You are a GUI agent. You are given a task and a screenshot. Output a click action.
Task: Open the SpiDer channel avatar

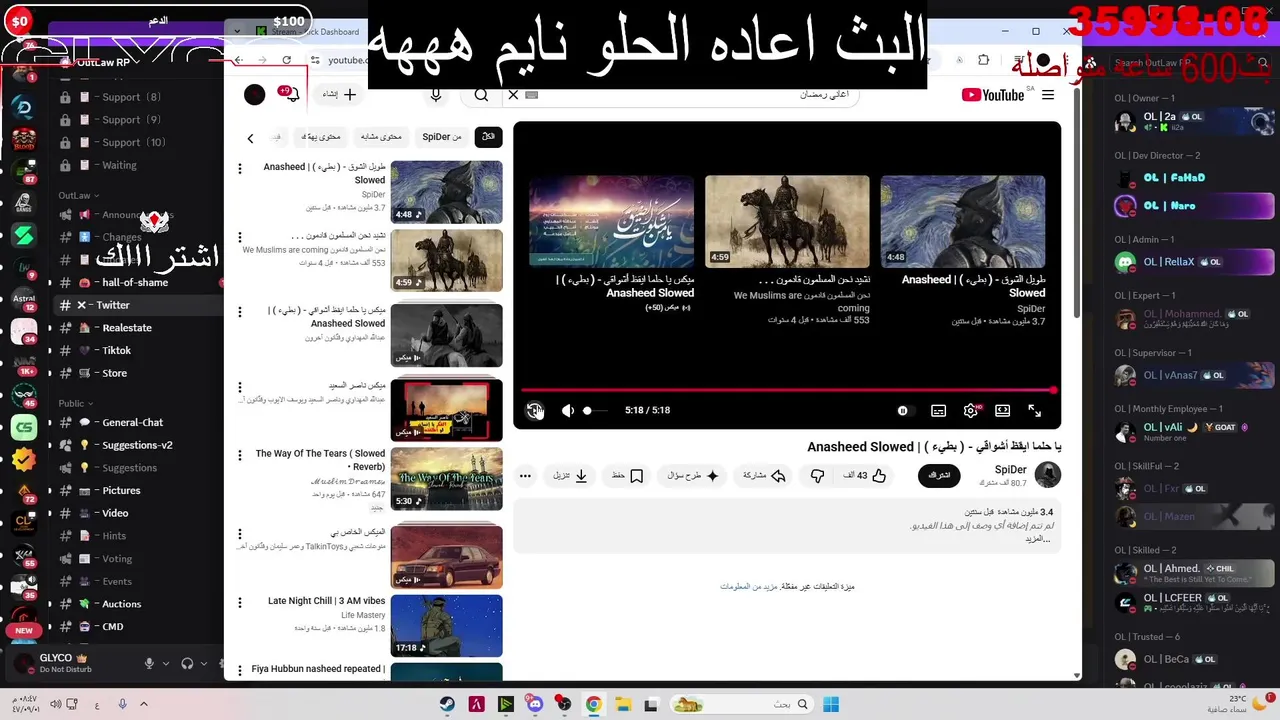[x=1047, y=475]
